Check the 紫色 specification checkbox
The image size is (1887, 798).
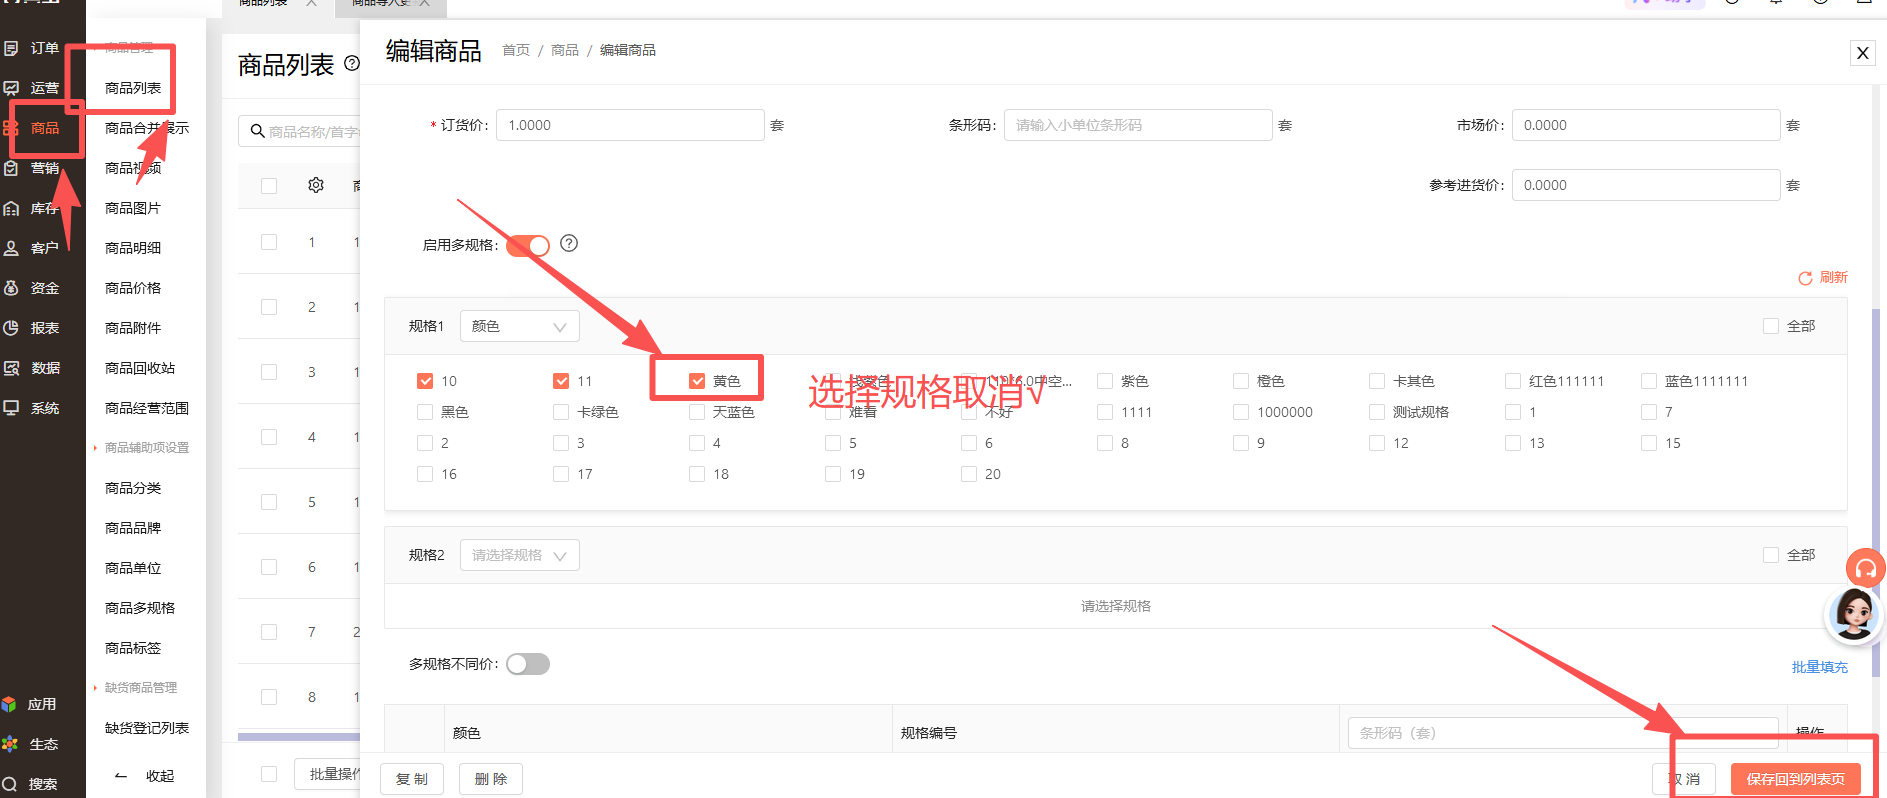pyautogui.click(x=1105, y=381)
